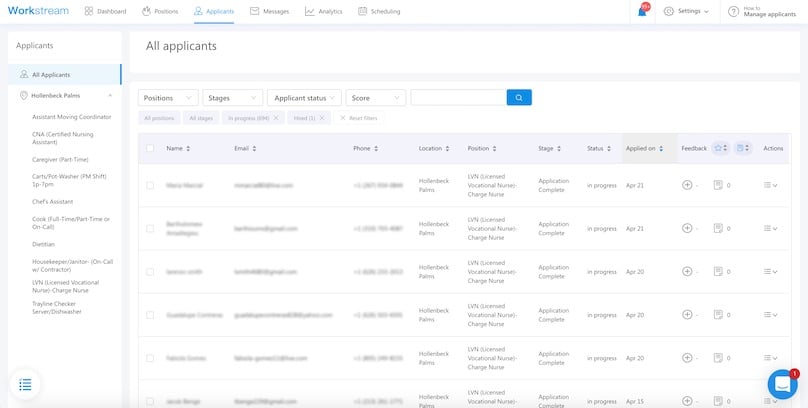Open notes icon in first applicant row

(718, 185)
